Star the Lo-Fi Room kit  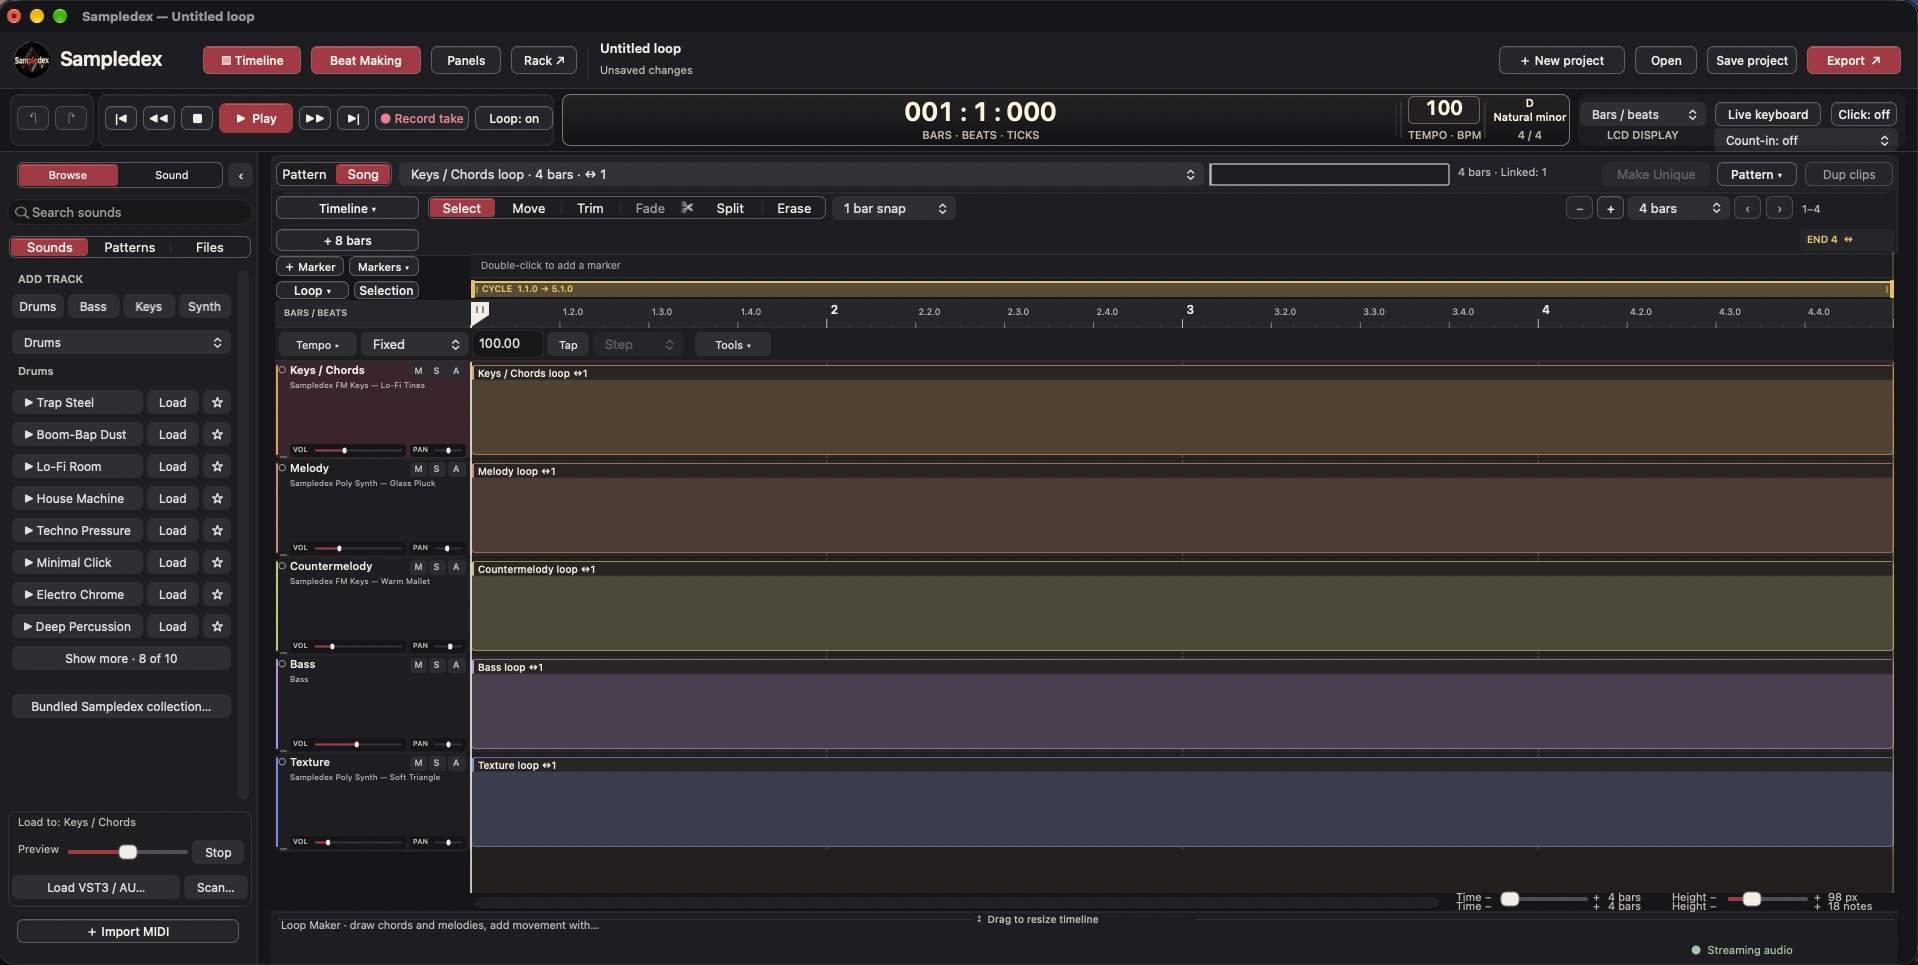click(x=217, y=466)
